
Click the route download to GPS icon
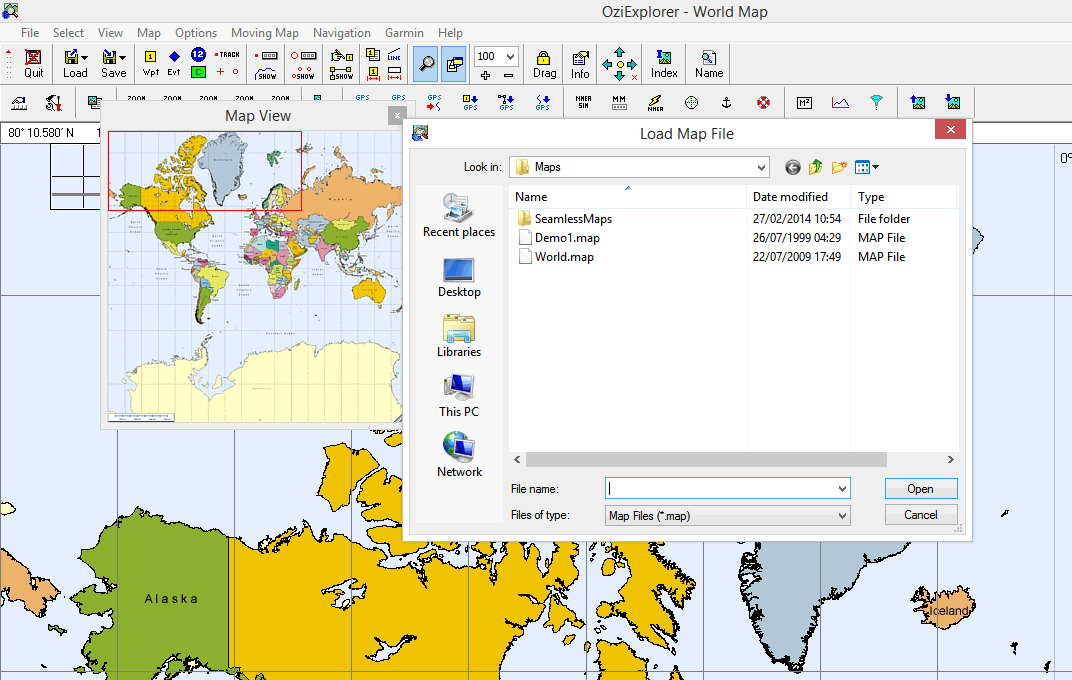506,103
